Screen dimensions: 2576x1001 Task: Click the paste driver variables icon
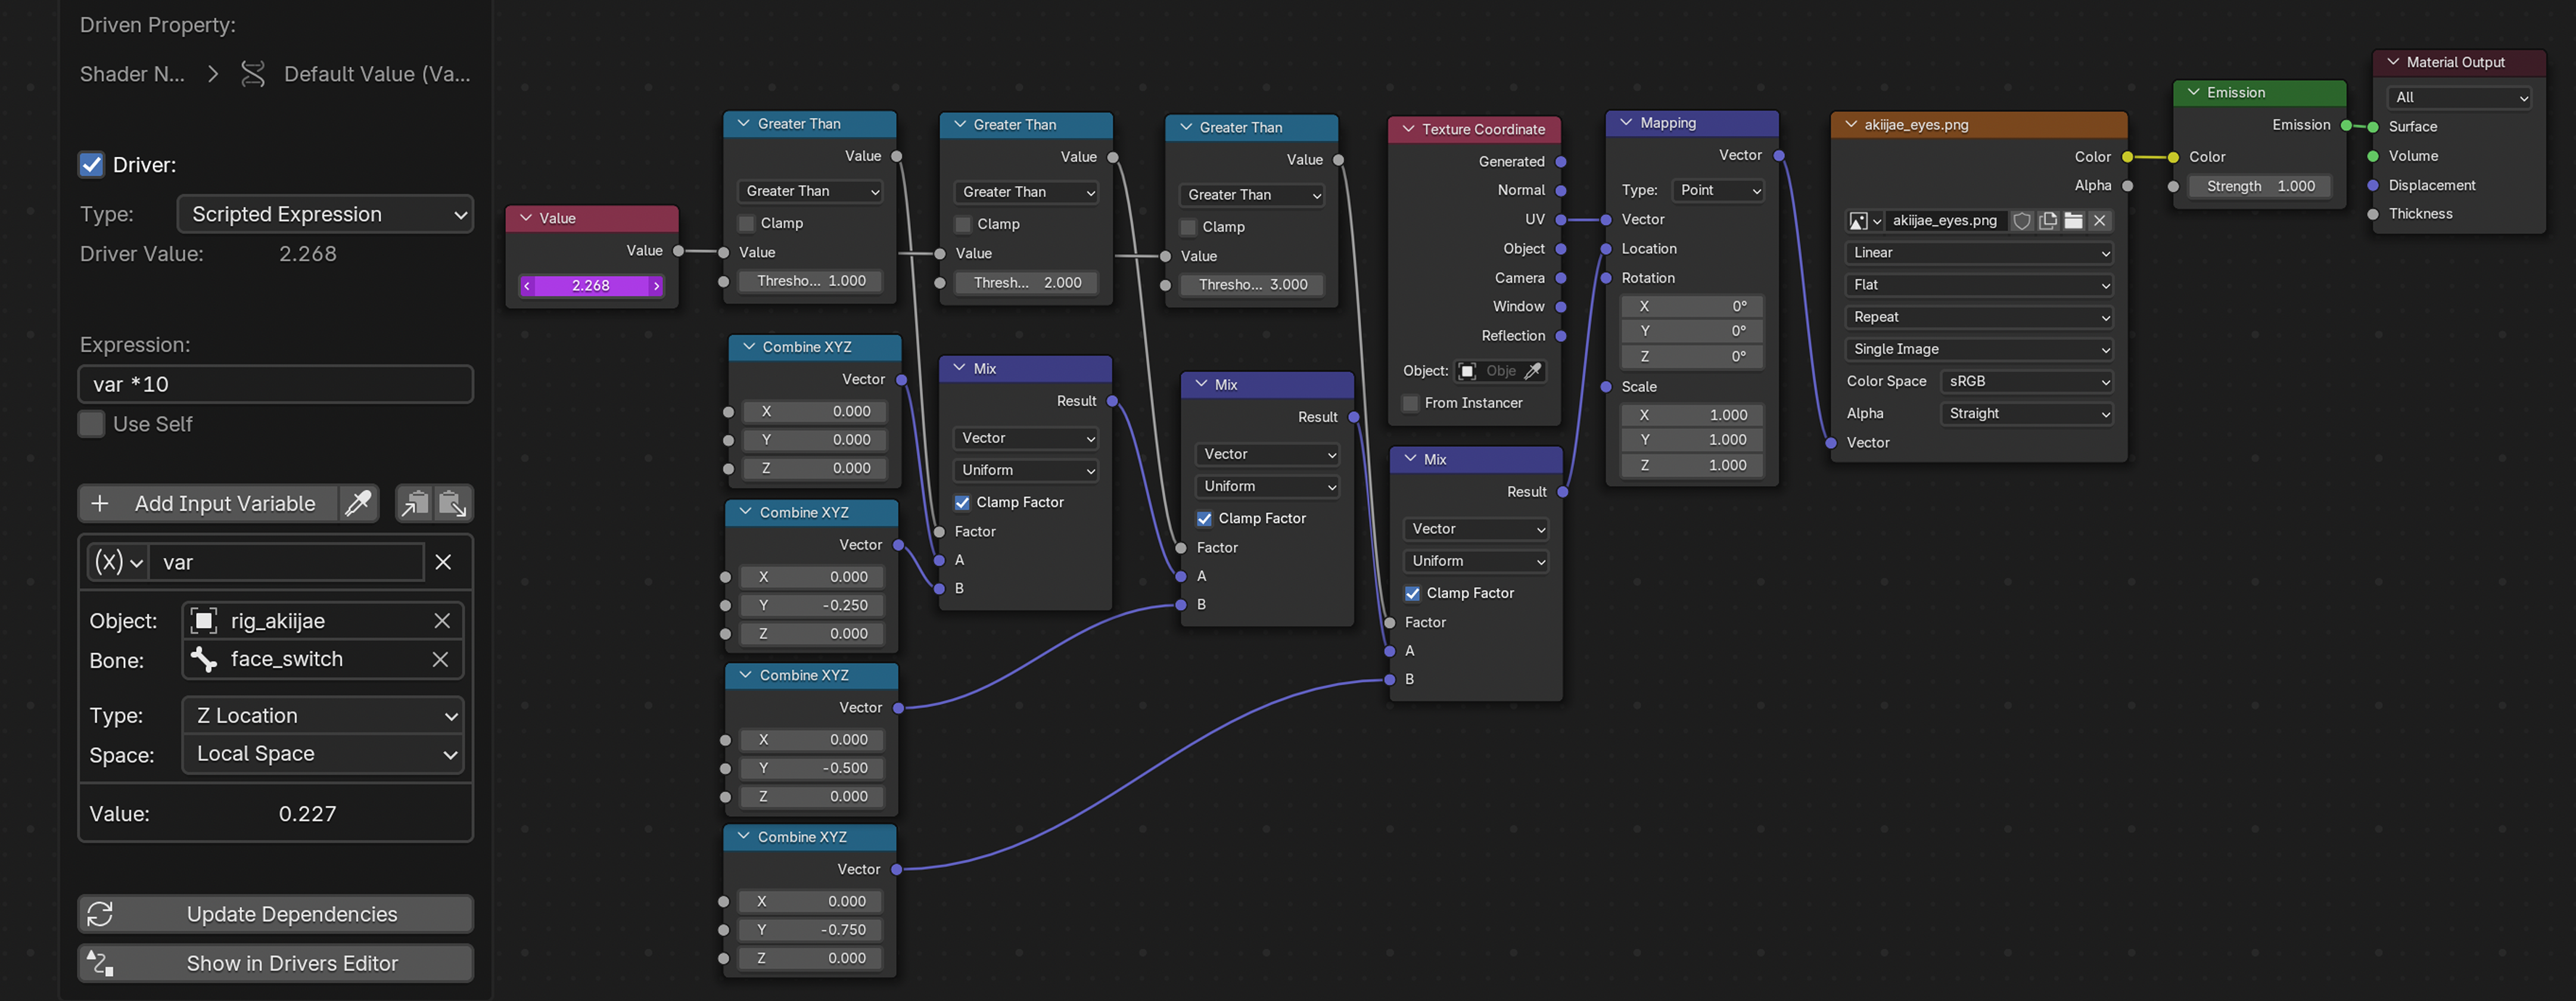pyautogui.click(x=453, y=503)
